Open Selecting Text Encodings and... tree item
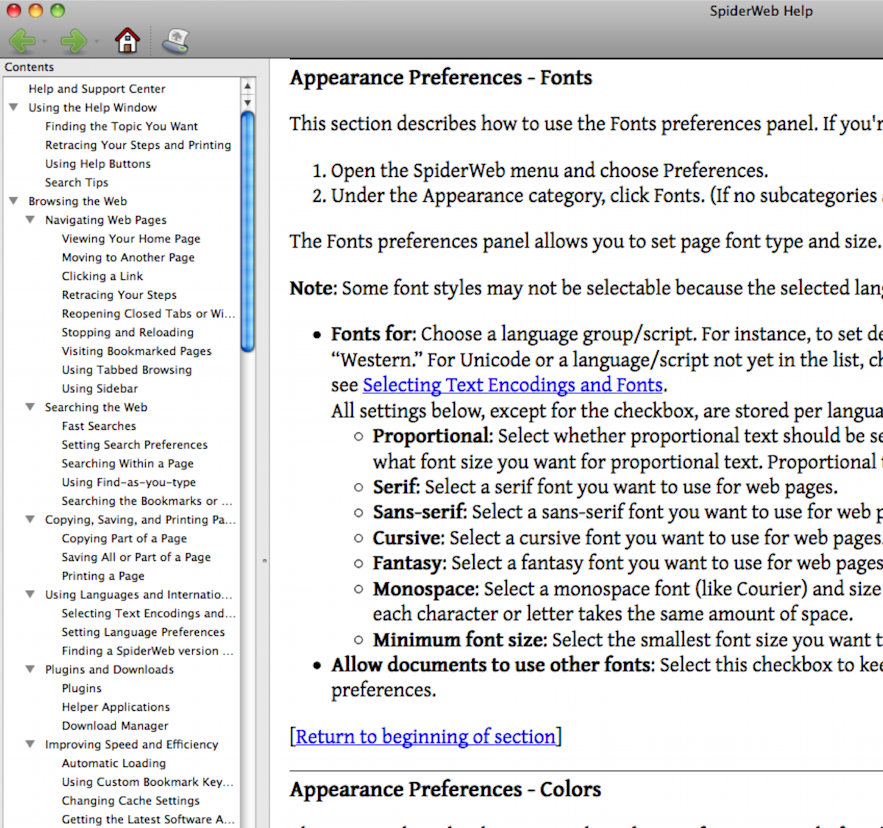This screenshot has width=883, height=828. (x=149, y=613)
